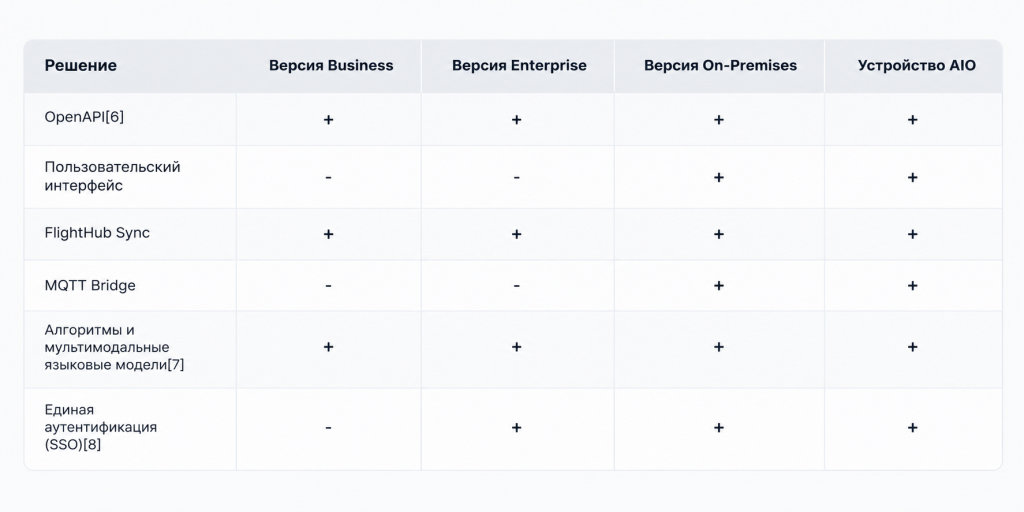Select the Версия Business column header
Viewport: 1024px width, 512px height.
[331, 65]
